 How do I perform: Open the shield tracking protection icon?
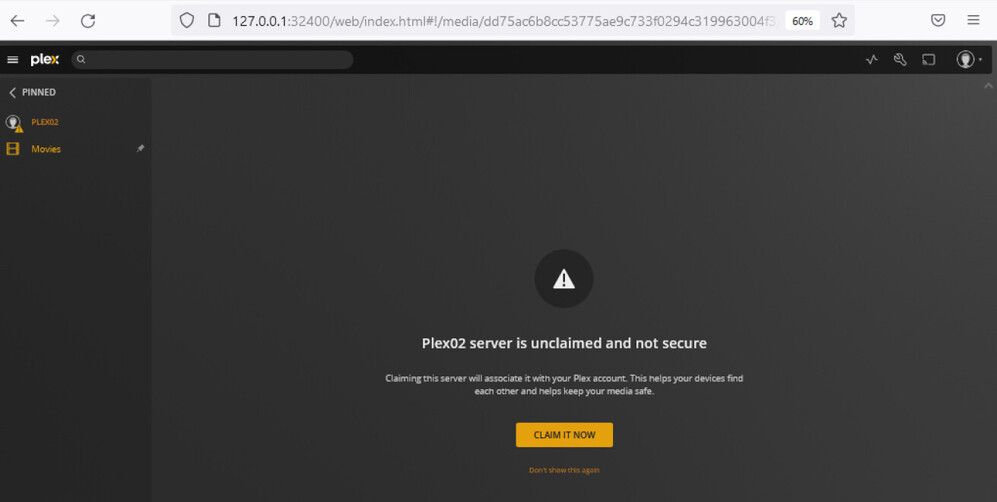(186, 20)
